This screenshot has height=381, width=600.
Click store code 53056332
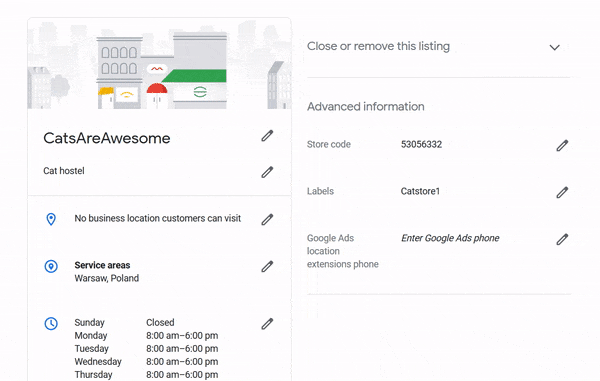tap(421, 144)
